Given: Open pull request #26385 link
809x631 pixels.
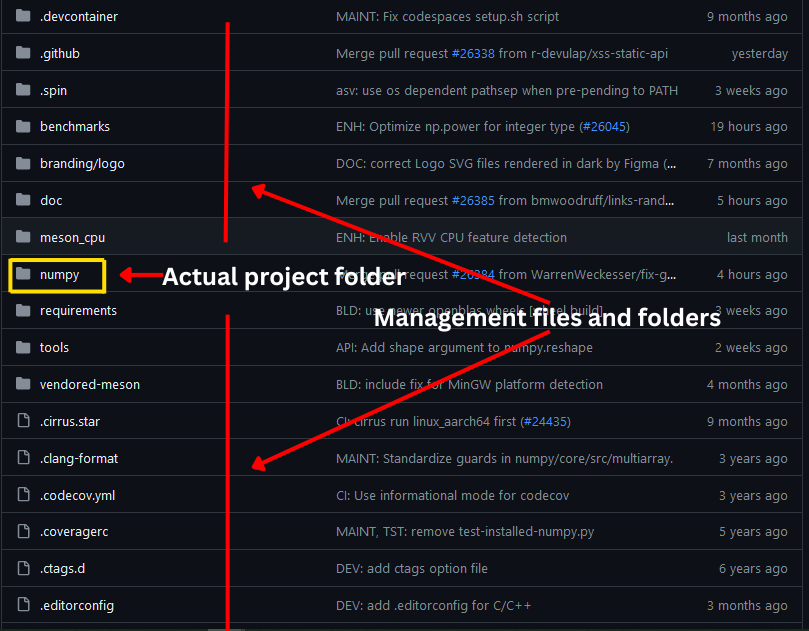Looking at the screenshot, I should tap(473, 200).
